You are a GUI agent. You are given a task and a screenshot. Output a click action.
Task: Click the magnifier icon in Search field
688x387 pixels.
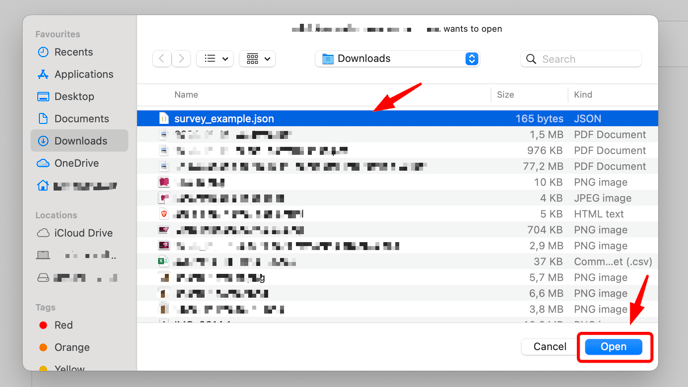coord(531,59)
